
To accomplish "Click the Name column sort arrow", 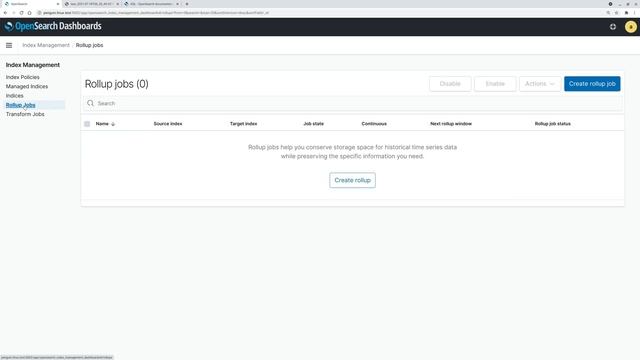I will [x=113, y=124].
